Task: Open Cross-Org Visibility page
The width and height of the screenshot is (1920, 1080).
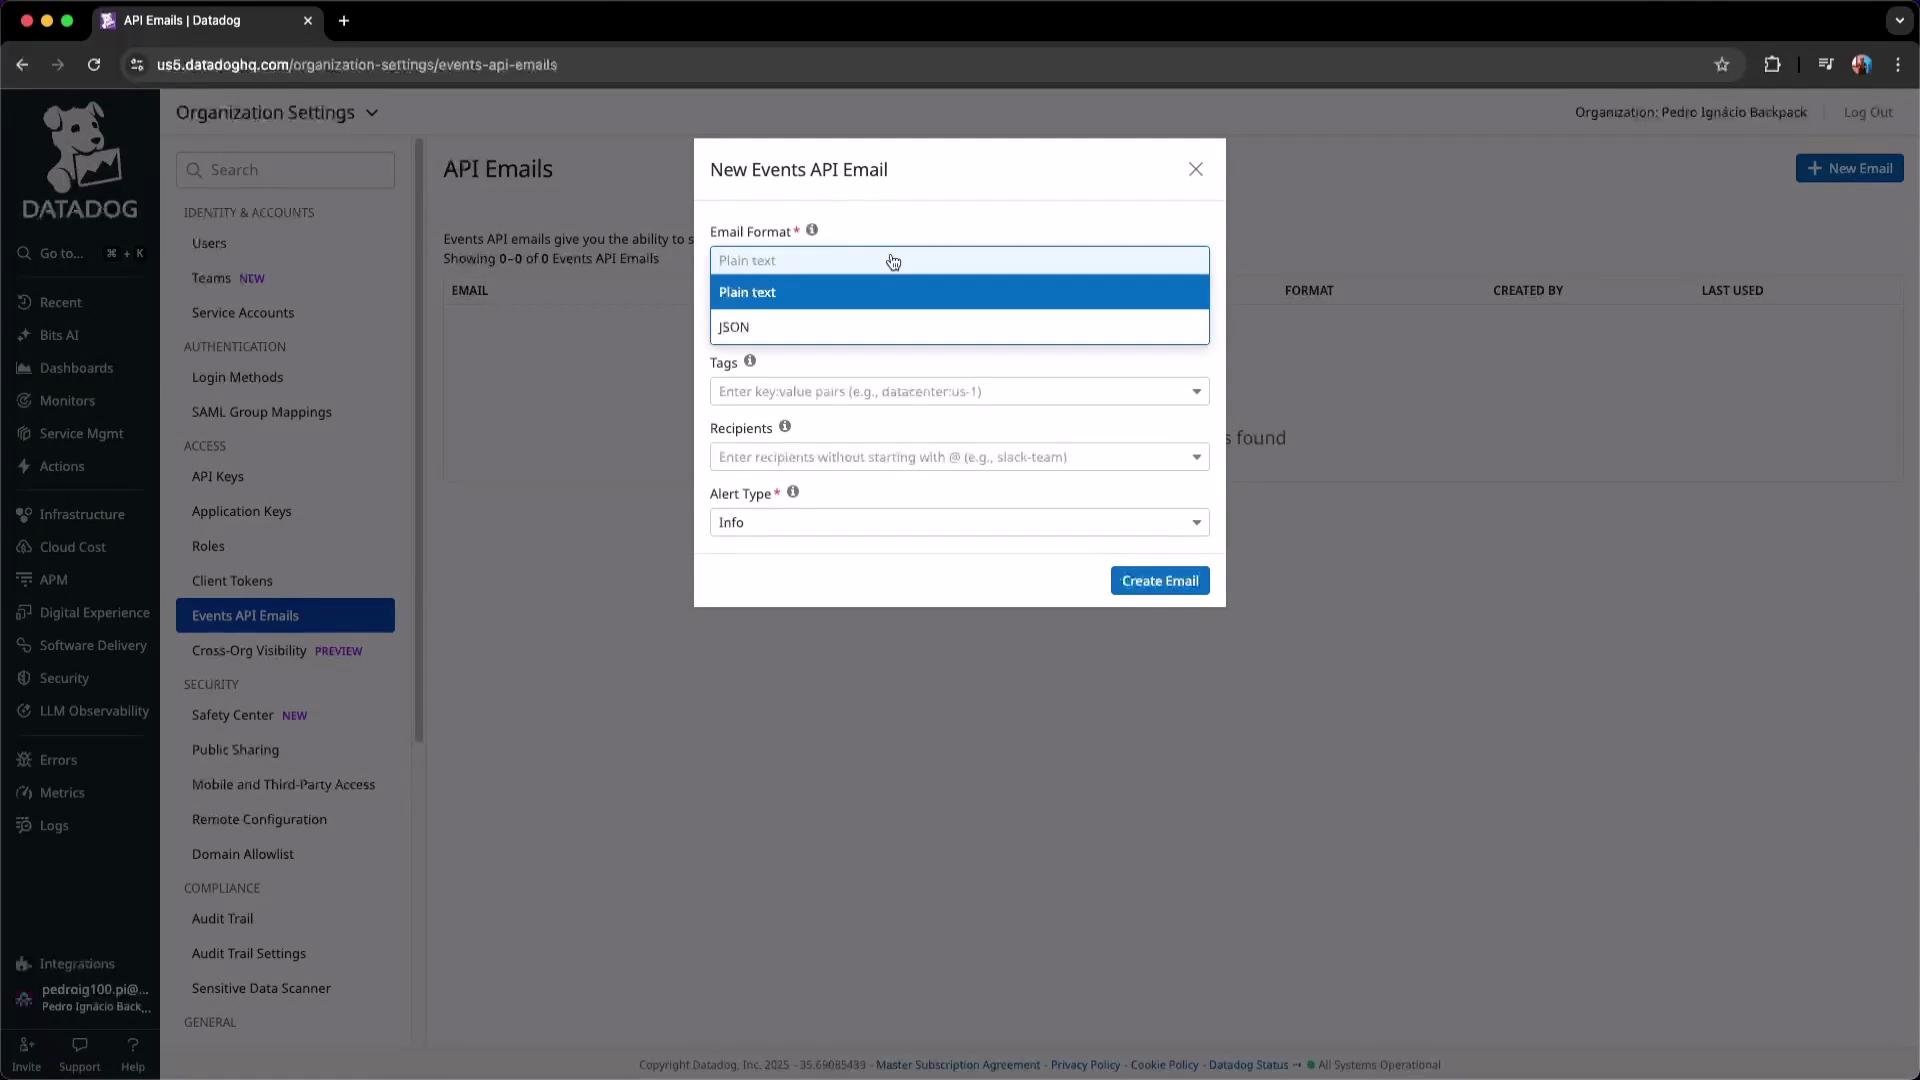Action: tap(249, 651)
